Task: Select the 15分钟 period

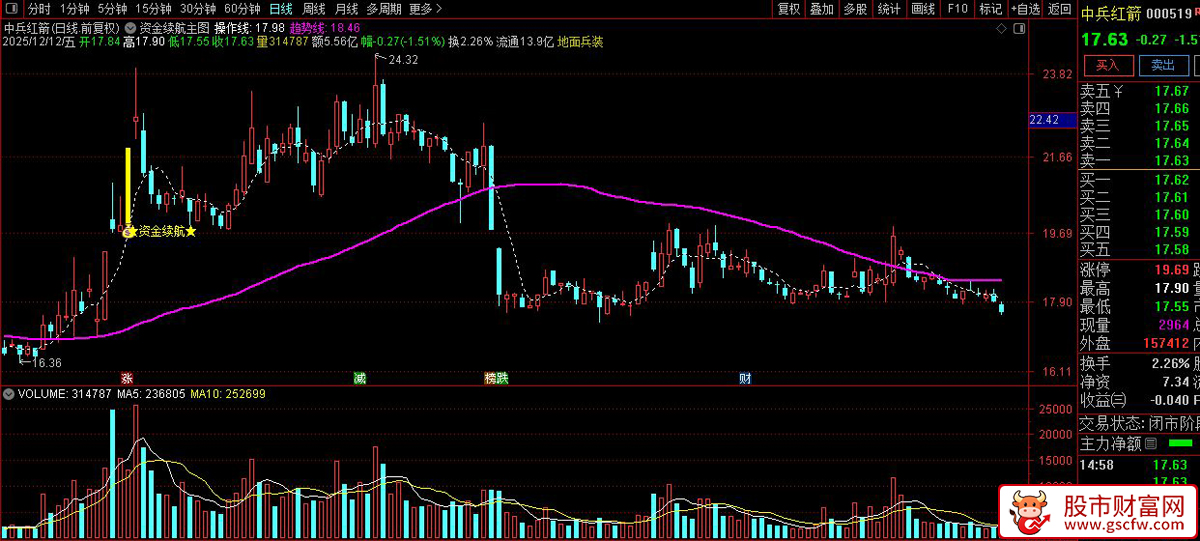Action: click(x=153, y=9)
